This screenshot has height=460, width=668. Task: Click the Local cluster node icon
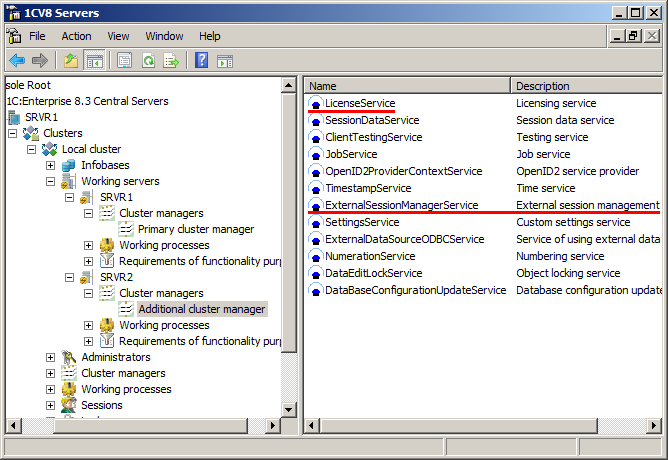49,150
